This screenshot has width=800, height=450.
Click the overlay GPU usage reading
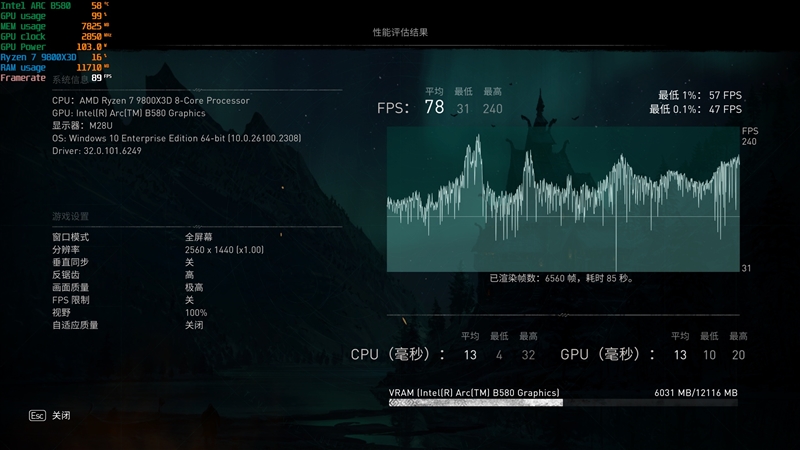(54, 16)
